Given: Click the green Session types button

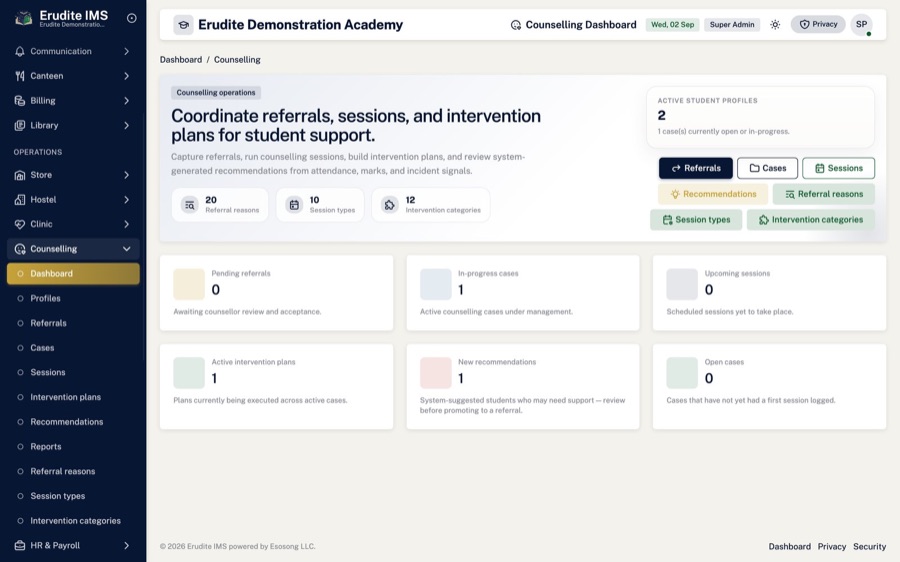Looking at the screenshot, I should (696, 220).
